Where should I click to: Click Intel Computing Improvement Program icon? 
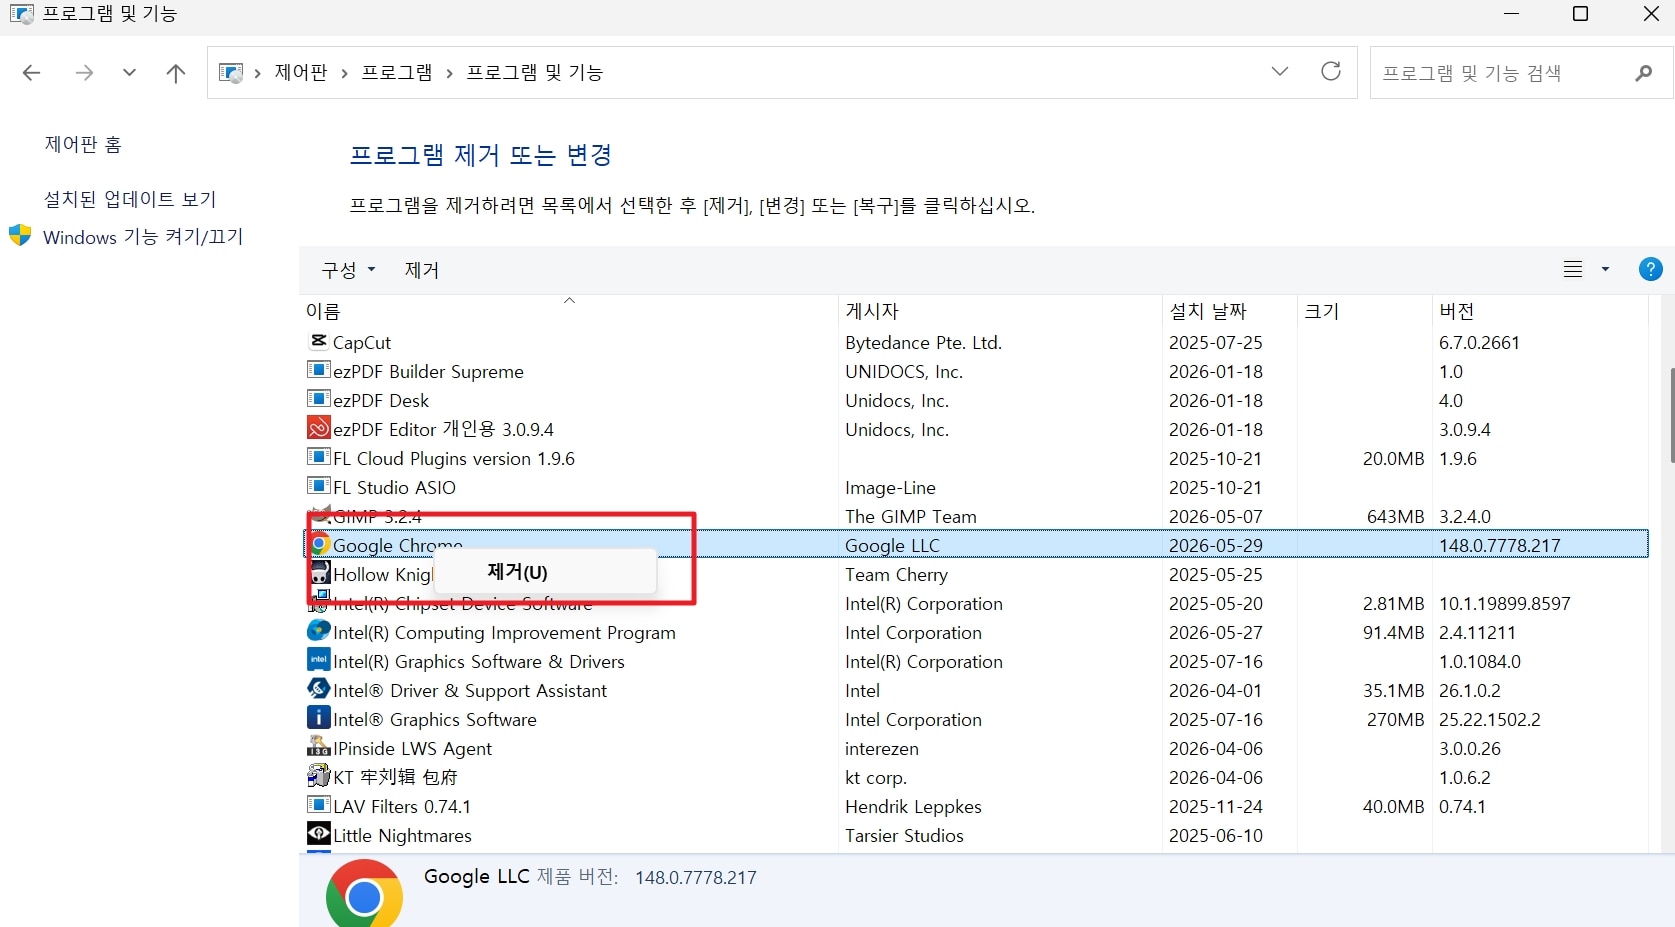tap(319, 631)
